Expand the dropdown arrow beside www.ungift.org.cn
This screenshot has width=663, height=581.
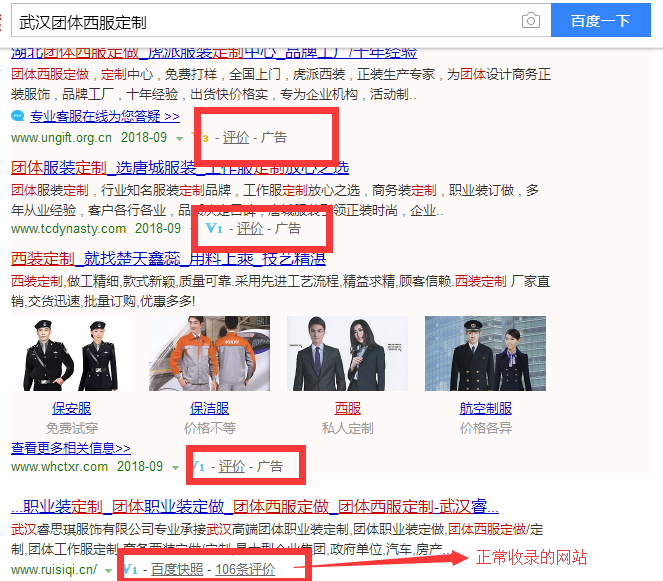[179, 139]
